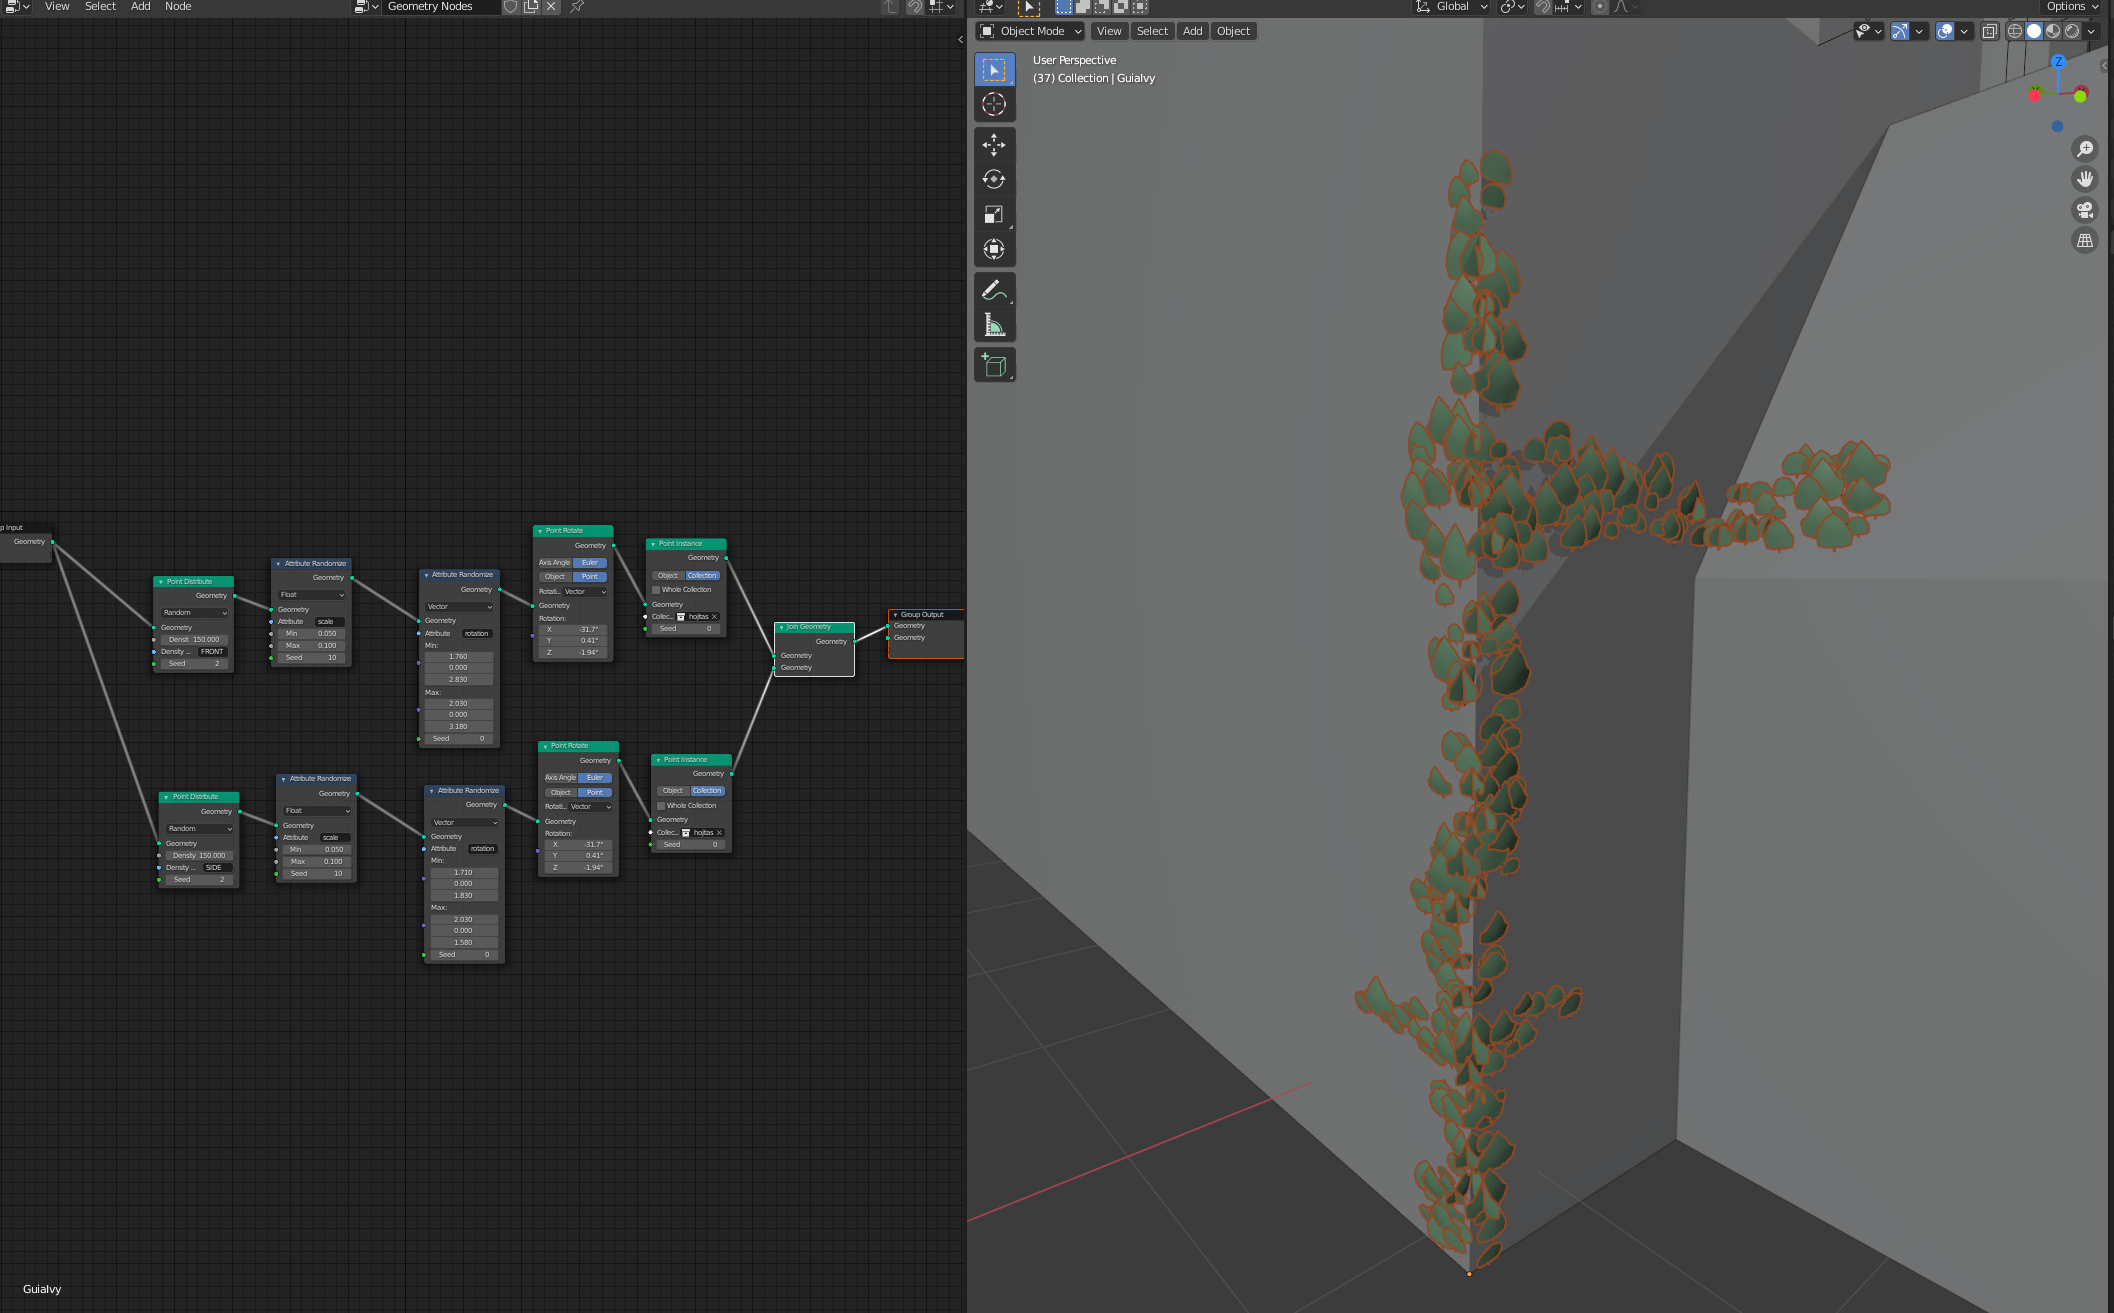Screen dimensions: 2114x1313
Task: Toggle camera view icon in viewport
Action: click(2084, 210)
